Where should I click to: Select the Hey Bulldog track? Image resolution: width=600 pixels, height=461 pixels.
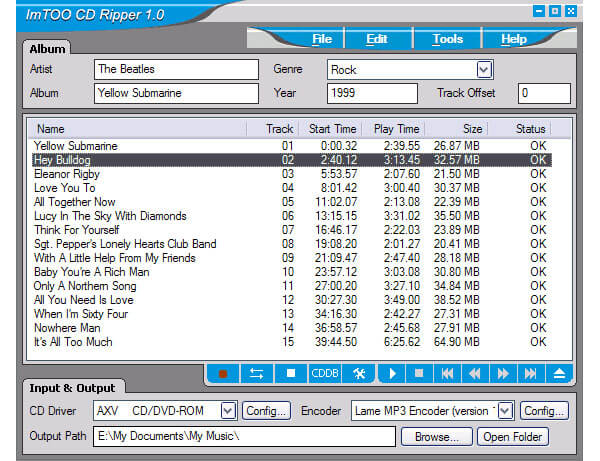[292, 160]
